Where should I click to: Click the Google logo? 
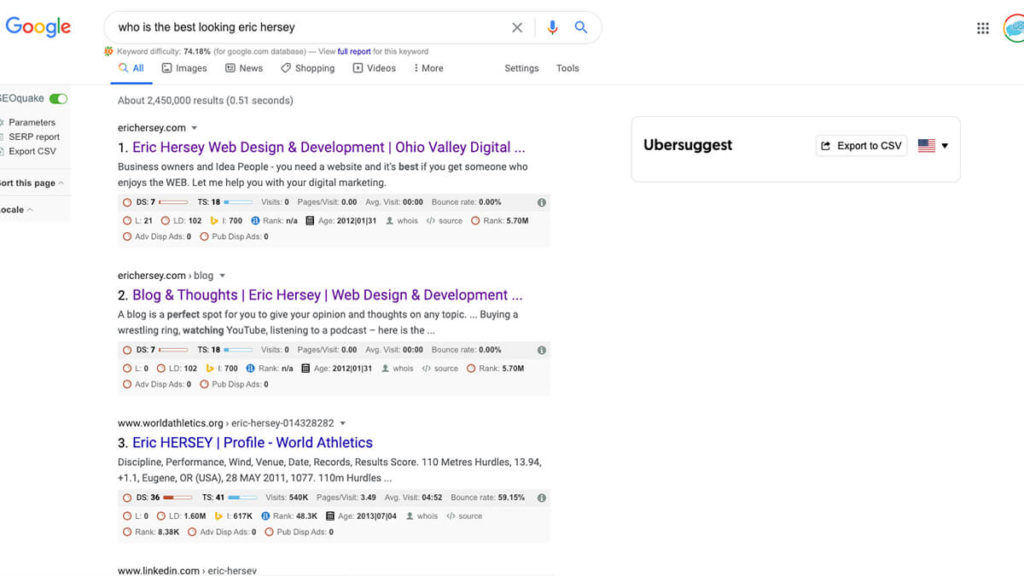click(x=38, y=27)
